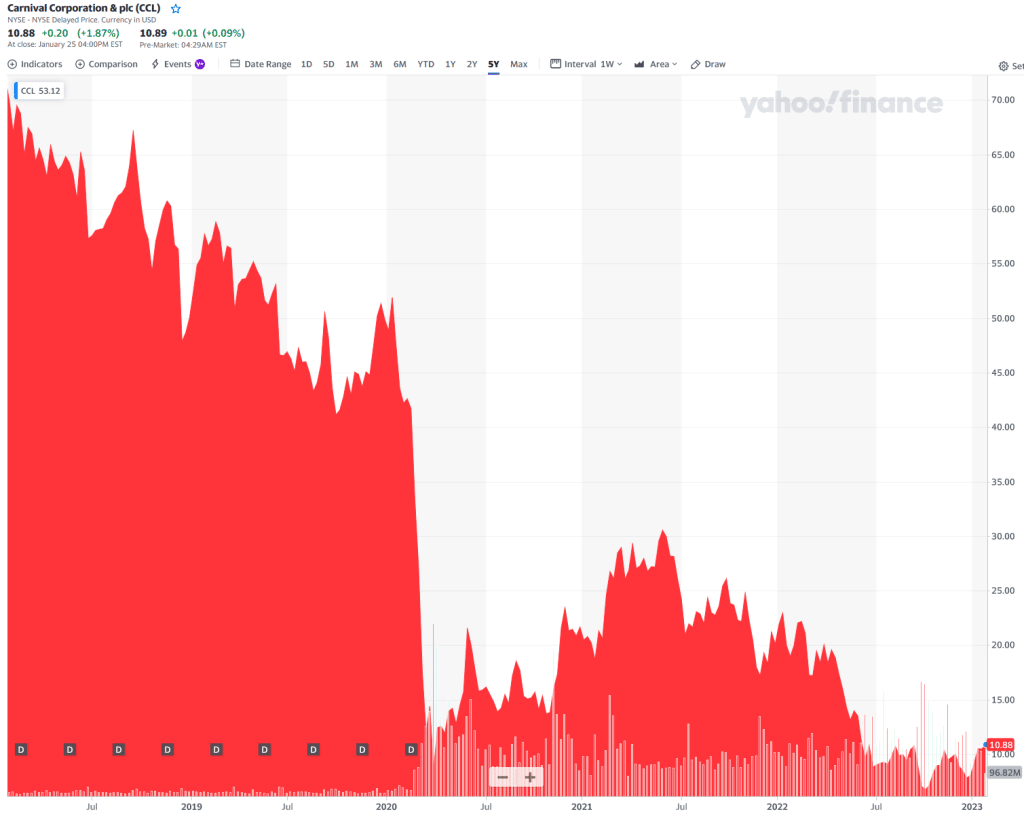Open the Comparison tool
This screenshot has width=1024, height=820.
[x=106, y=64]
